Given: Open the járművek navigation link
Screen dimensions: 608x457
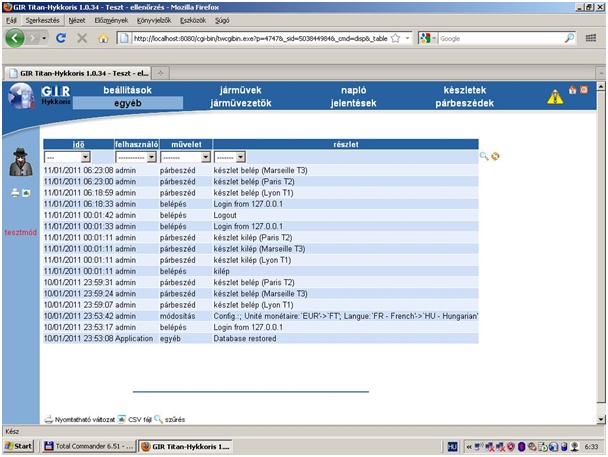Looking at the screenshot, I should (240, 90).
